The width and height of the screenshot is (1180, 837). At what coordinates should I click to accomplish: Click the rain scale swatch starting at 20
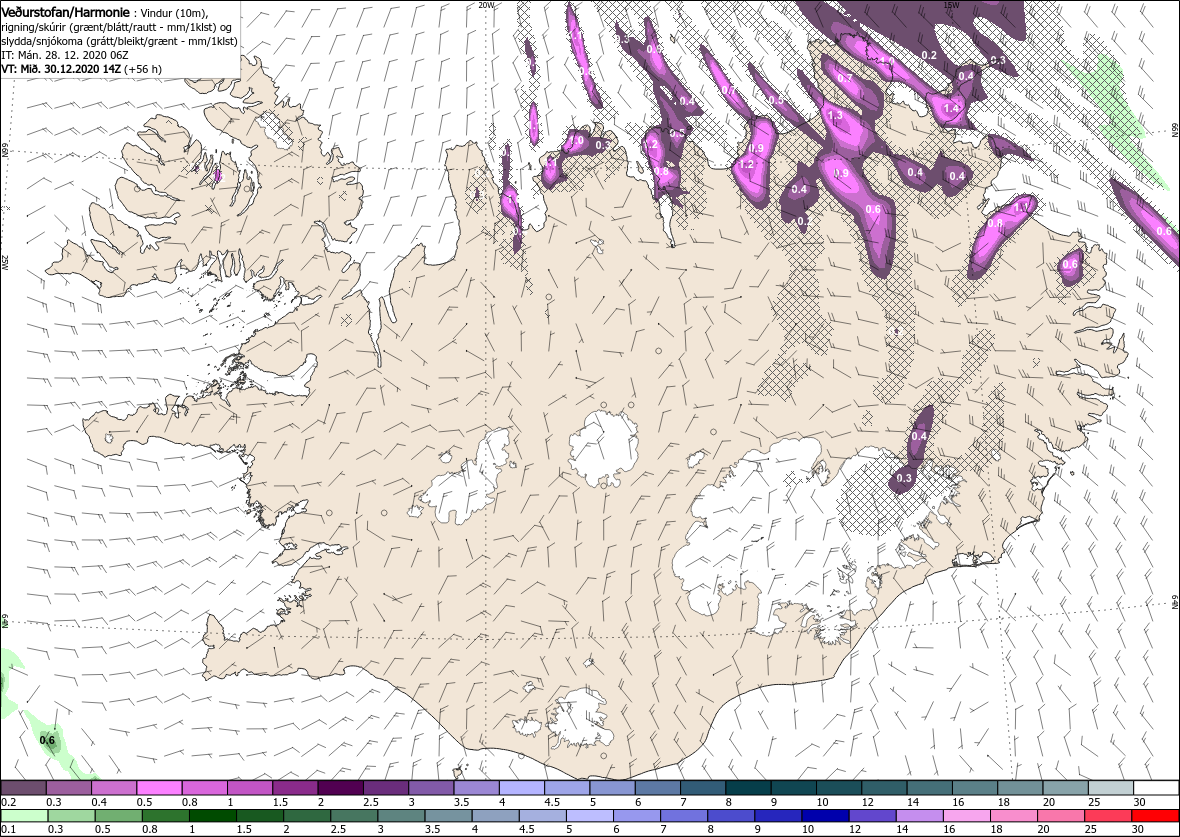pyautogui.click(x=1060, y=817)
